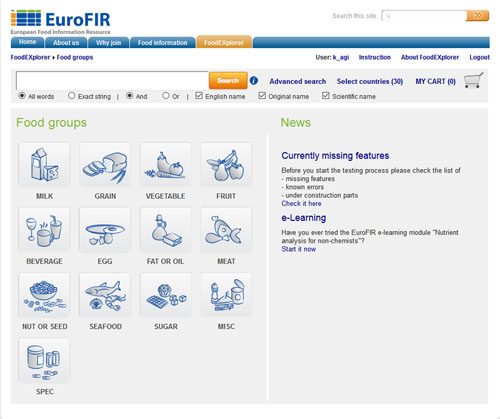This screenshot has height=419, width=500.
Task: Click the MILK label text
Action: coord(44,196)
